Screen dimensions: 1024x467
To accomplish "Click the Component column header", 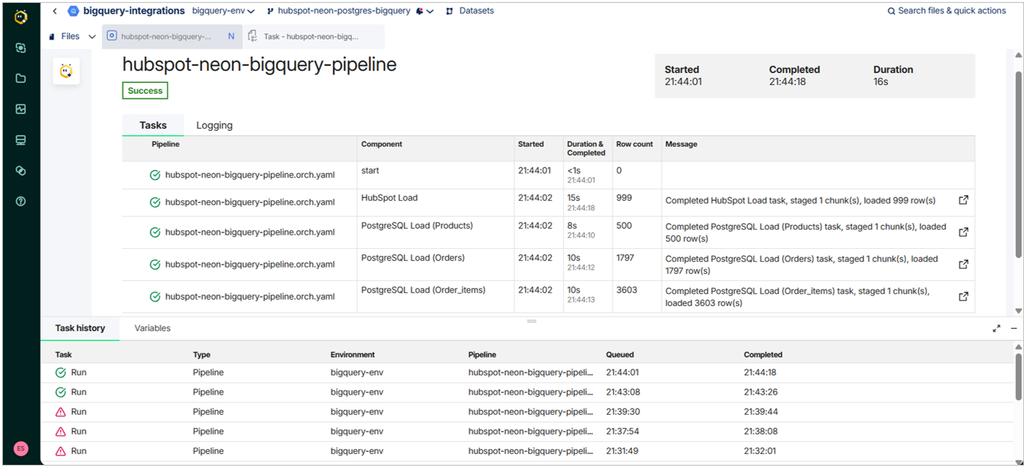I will coord(381,144).
